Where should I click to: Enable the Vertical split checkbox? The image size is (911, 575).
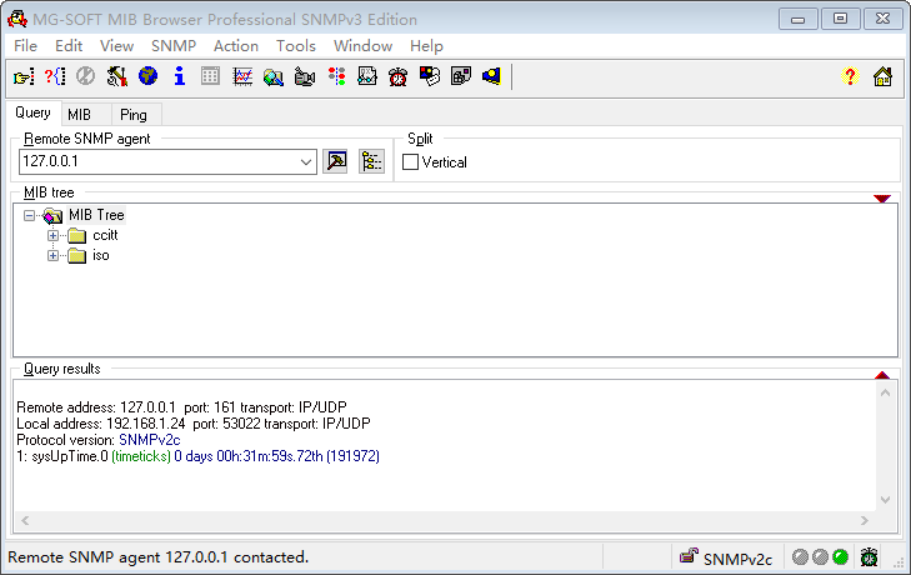click(x=410, y=162)
